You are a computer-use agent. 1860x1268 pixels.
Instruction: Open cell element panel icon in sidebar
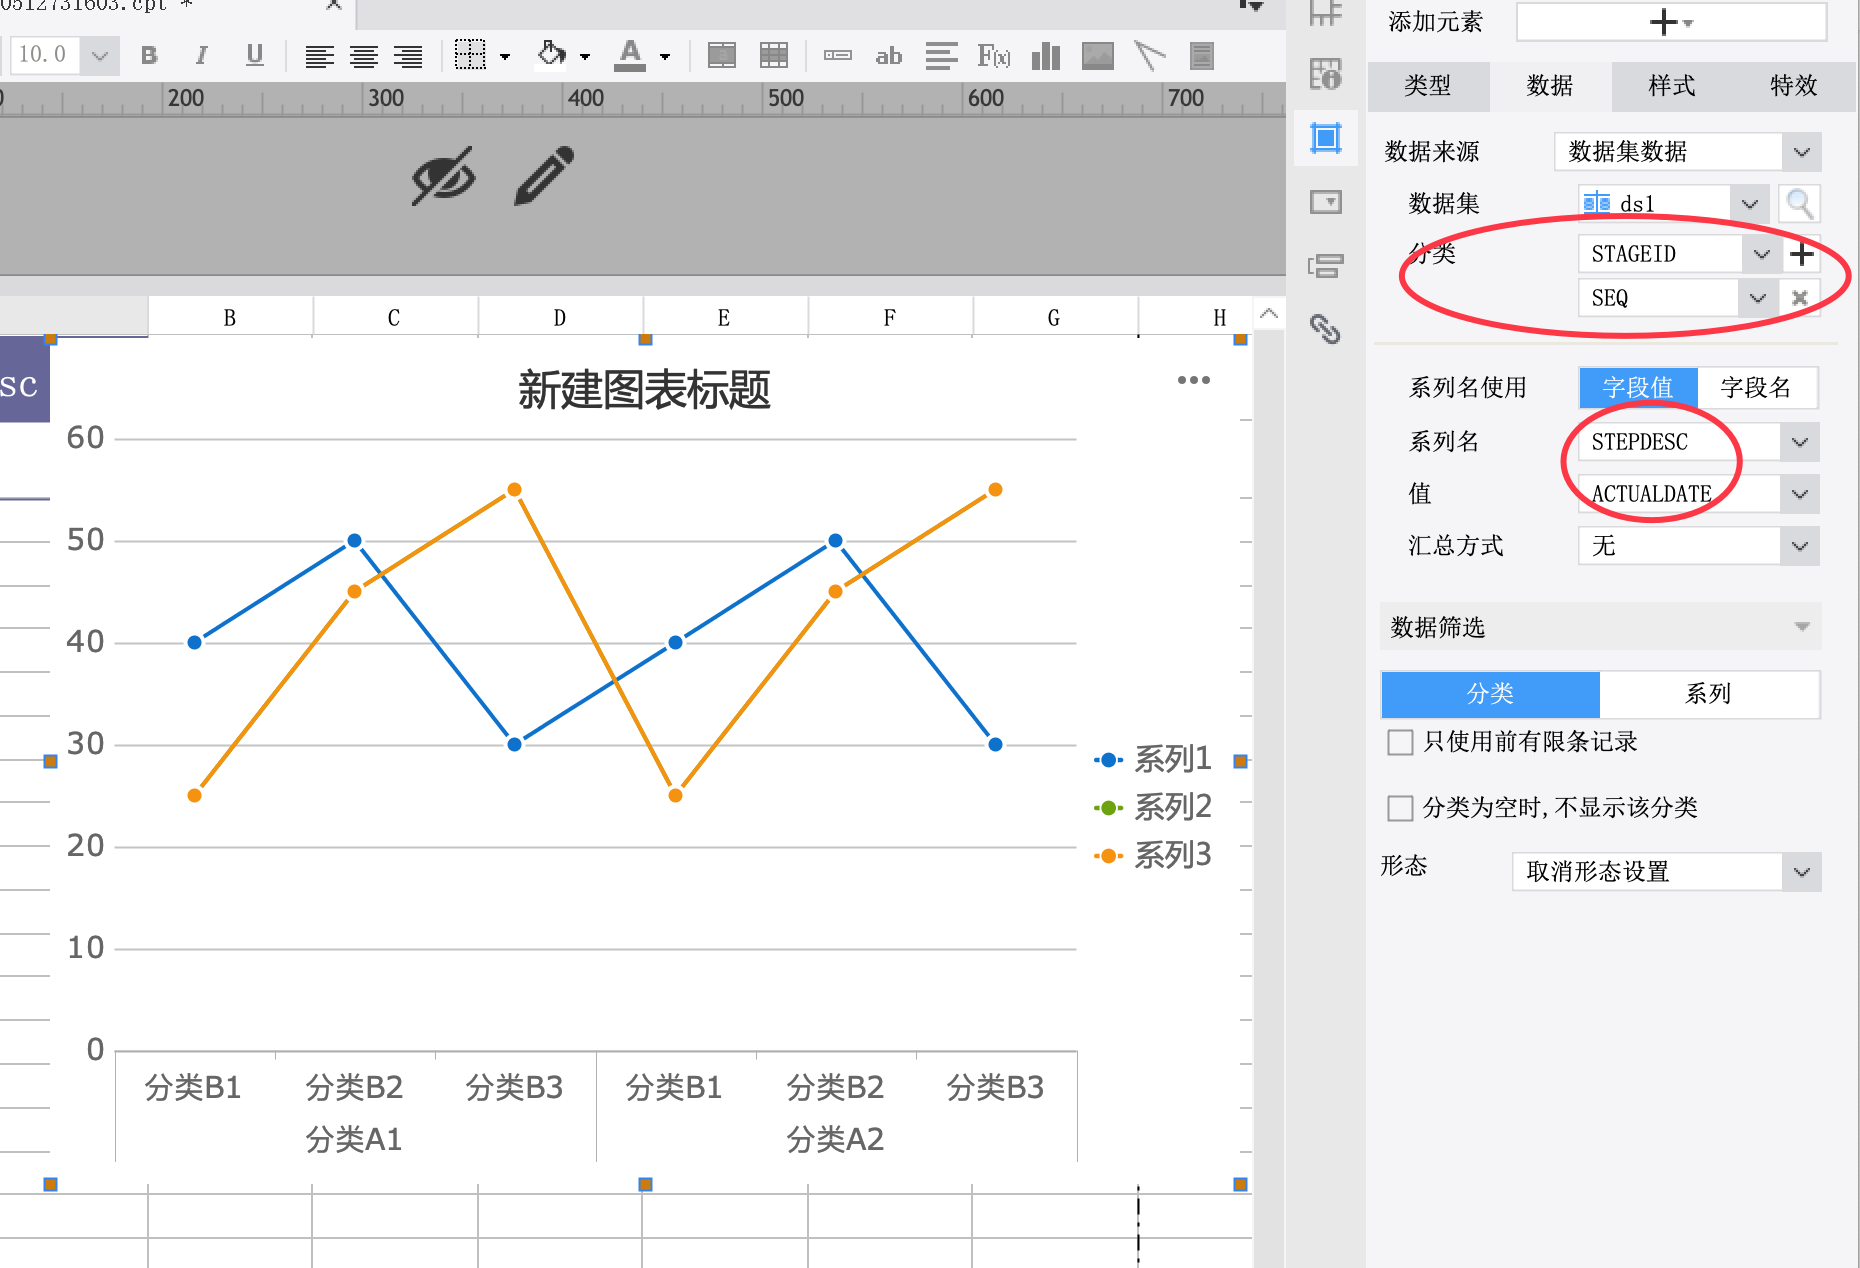[1326, 74]
